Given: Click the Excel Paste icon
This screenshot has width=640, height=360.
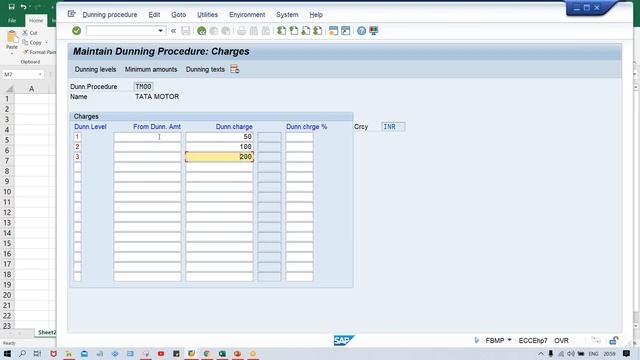Looking at the screenshot, I should click(x=12, y=37).
